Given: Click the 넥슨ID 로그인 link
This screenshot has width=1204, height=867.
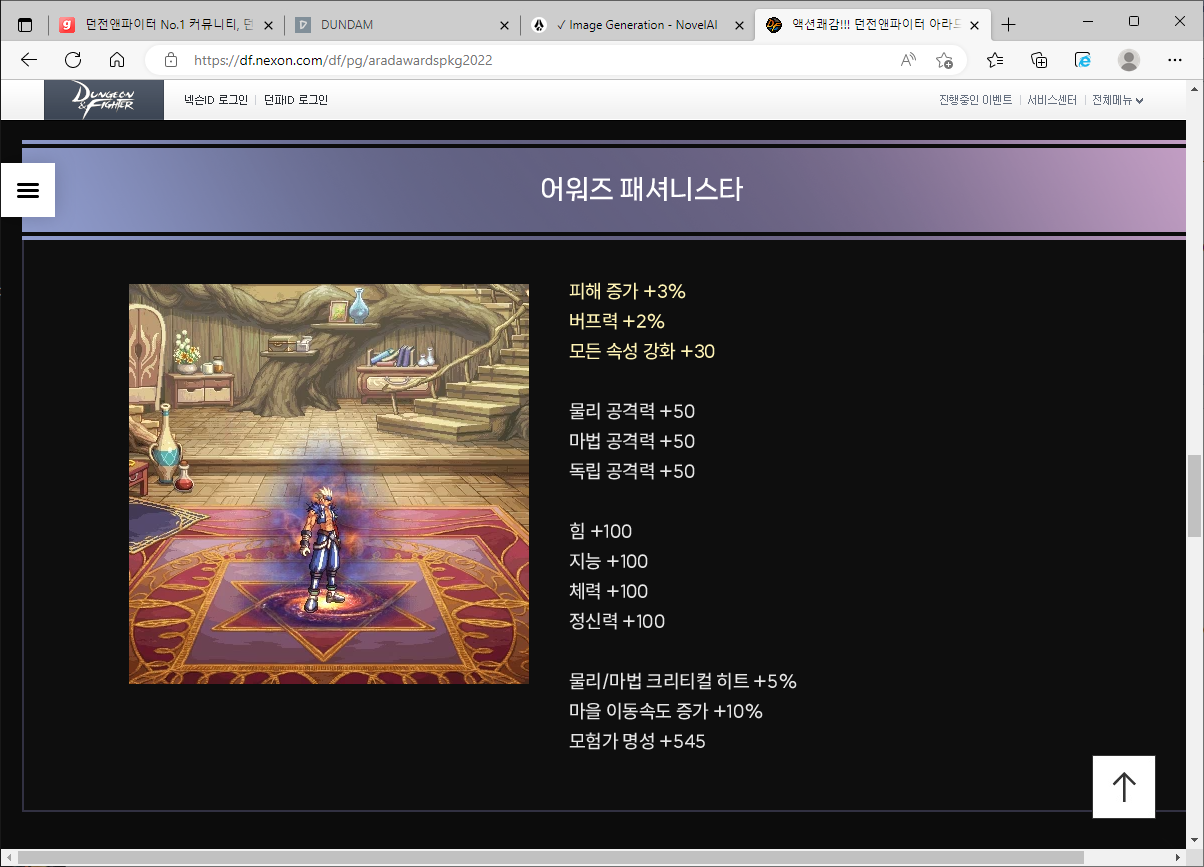Looking at the screenshot, I should click(x=215, y=100).
